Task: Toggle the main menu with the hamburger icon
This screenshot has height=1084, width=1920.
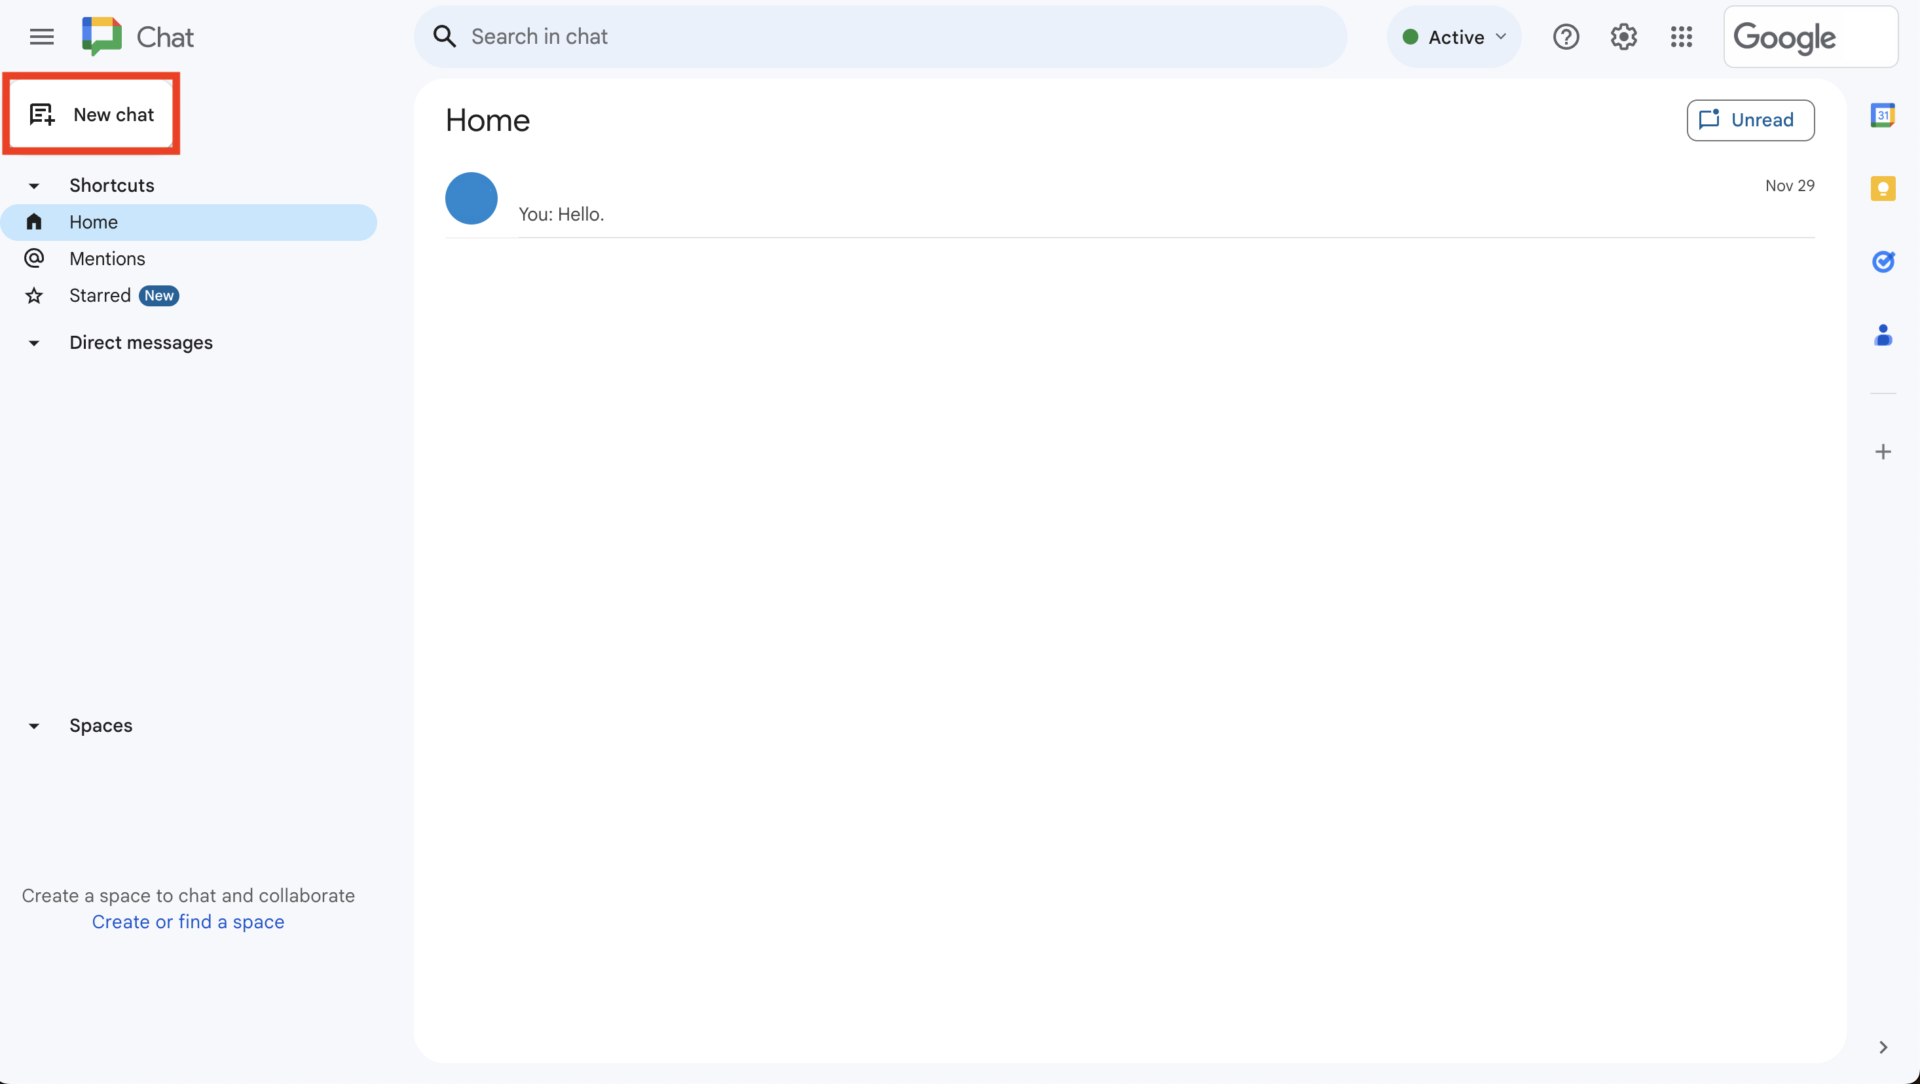Action: tap(41, 36)
